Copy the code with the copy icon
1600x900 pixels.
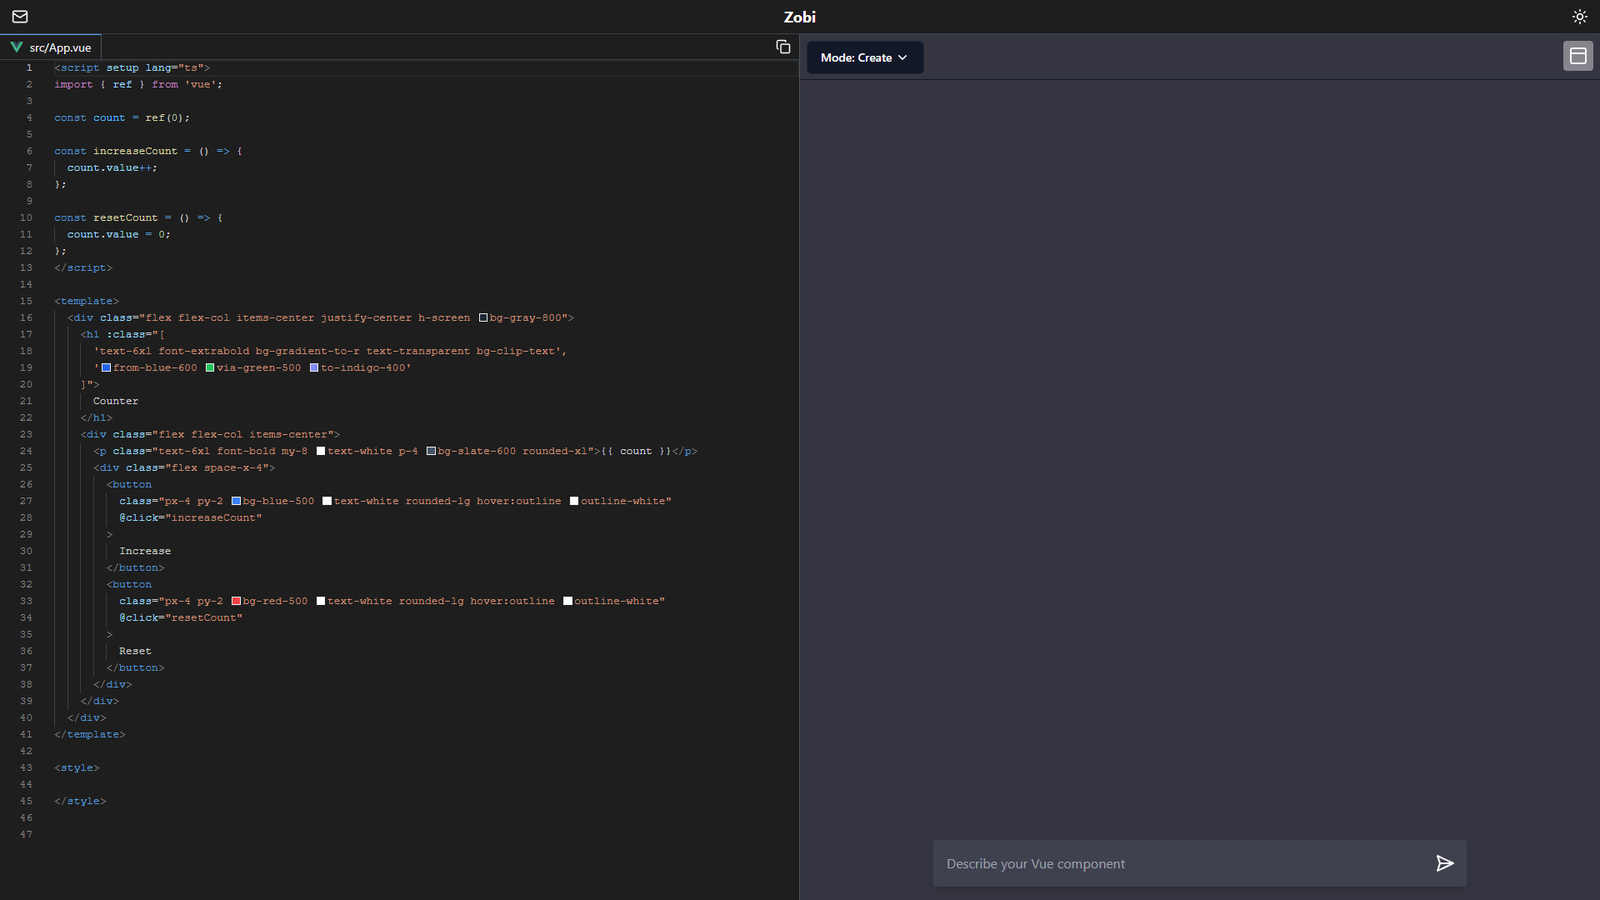(x=783, y=47)
